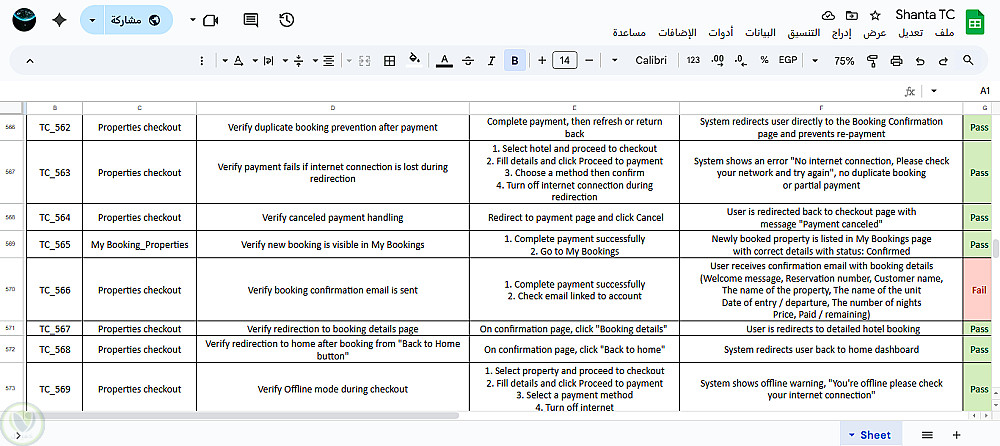Open the comments panel icon
This screenshot has height=446, width=1000.
[251, 20]
